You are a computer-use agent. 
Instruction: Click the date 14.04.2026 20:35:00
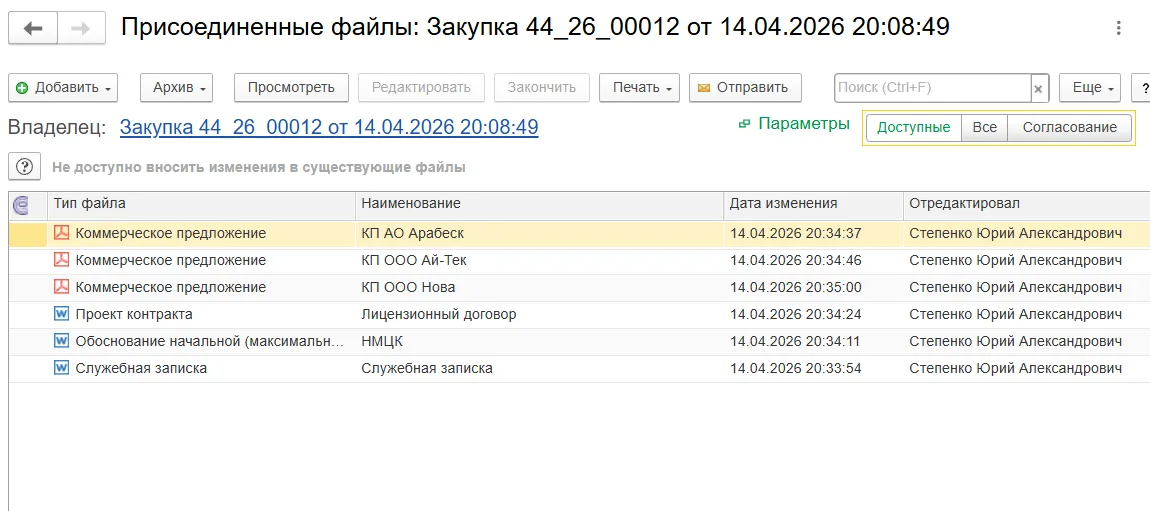coord(796,288)
